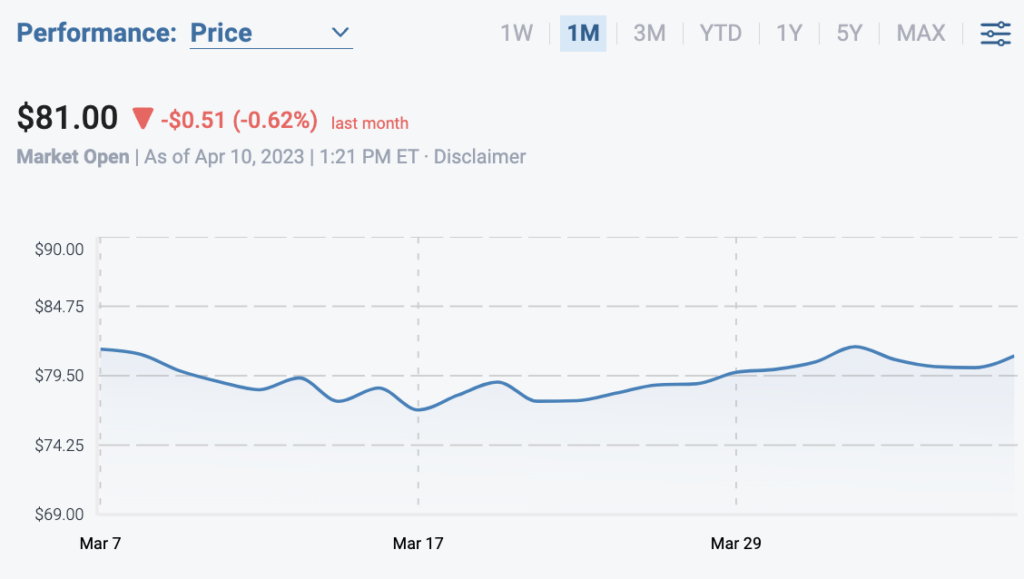
Task: Click the Mar 17 date axis label
Action: tap(418, 544)
